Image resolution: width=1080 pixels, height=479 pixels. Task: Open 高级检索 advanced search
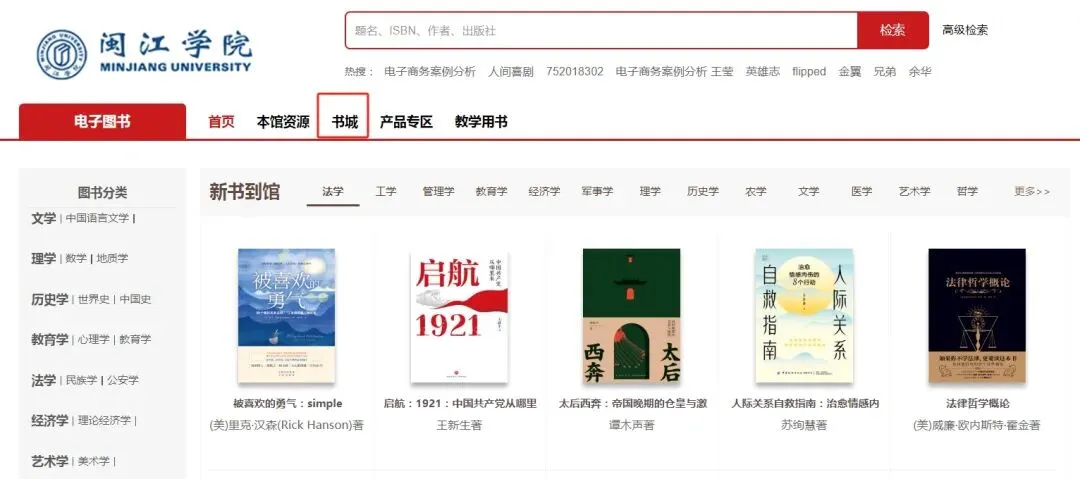click(965, 30)
